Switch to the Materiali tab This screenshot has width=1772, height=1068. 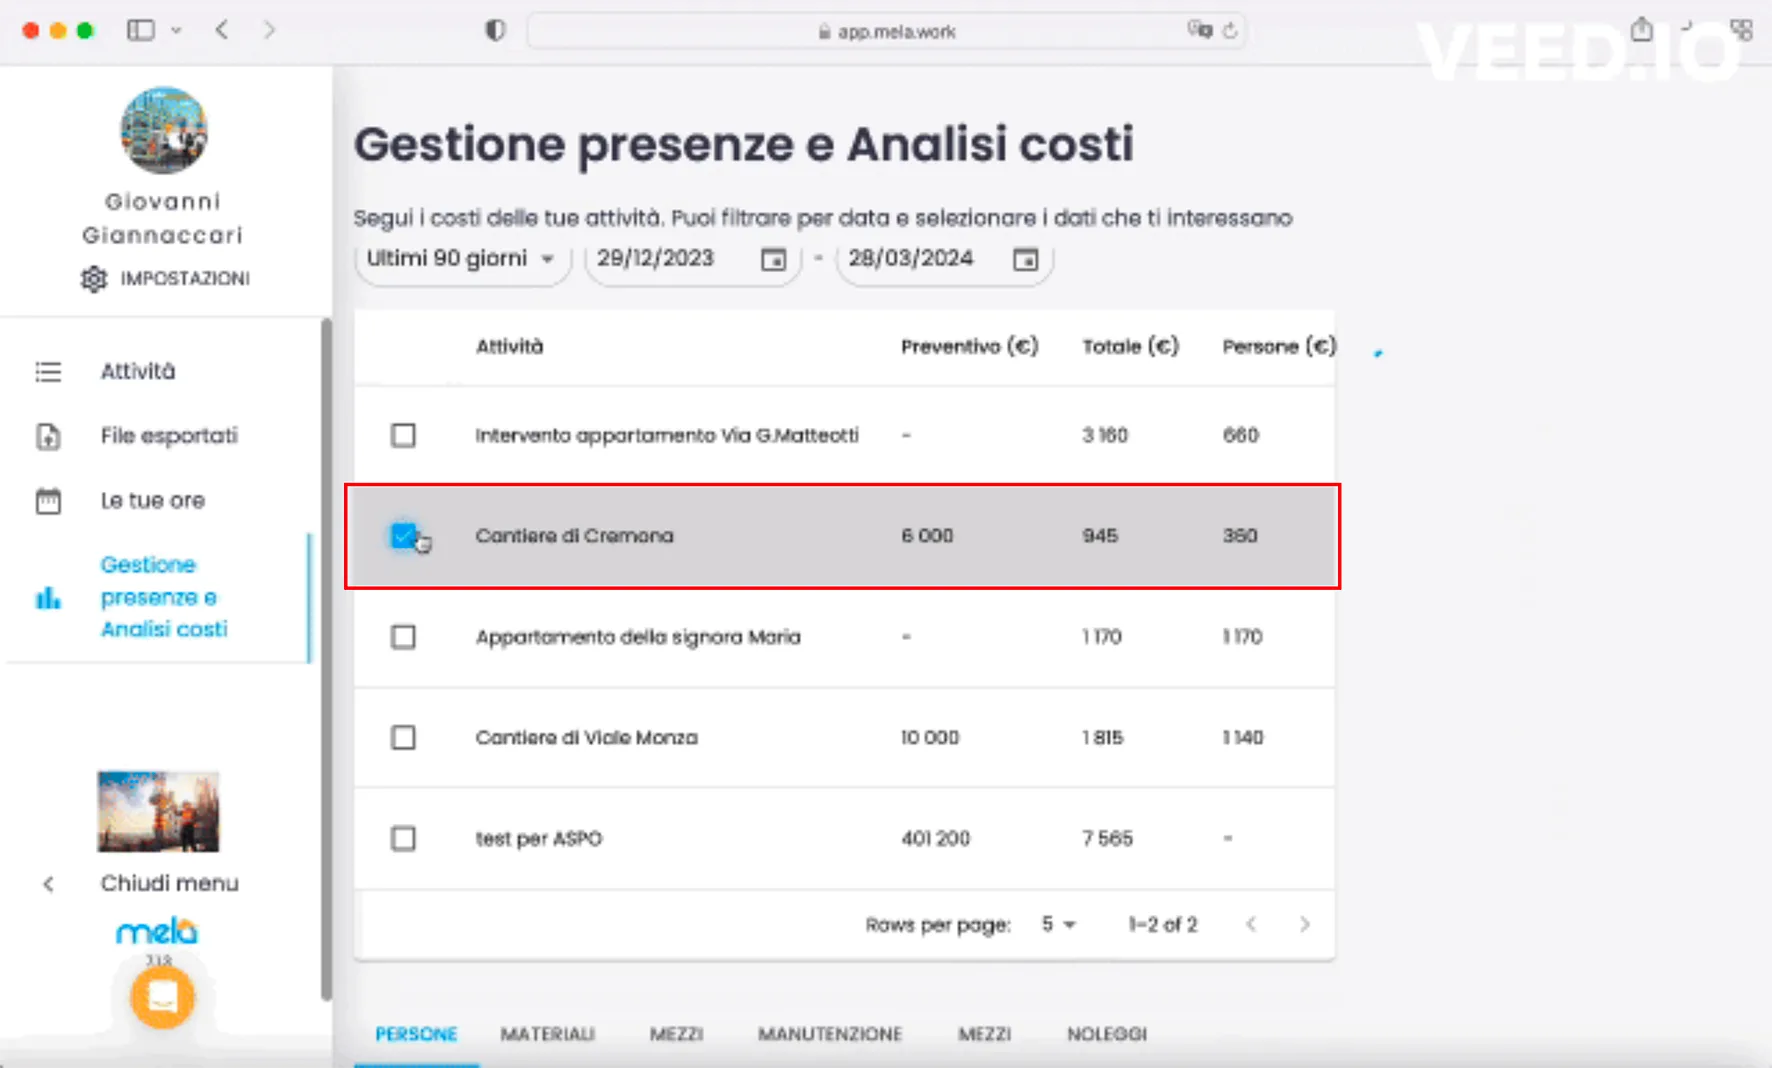(x=547, y=1034)
